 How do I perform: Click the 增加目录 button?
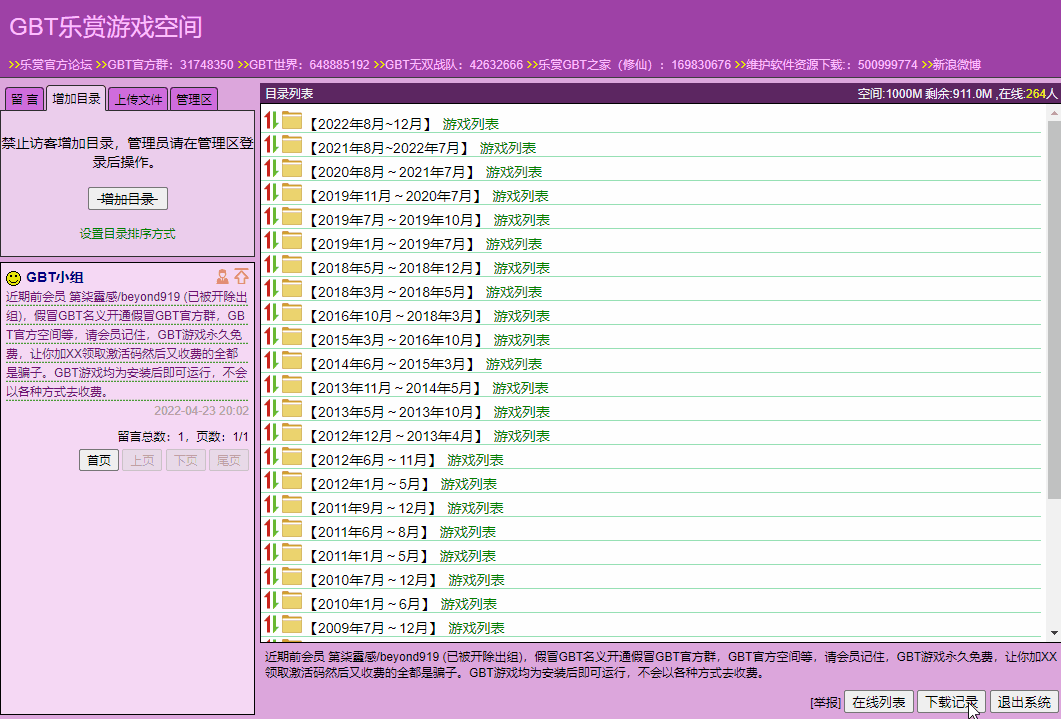coord(128,199)
